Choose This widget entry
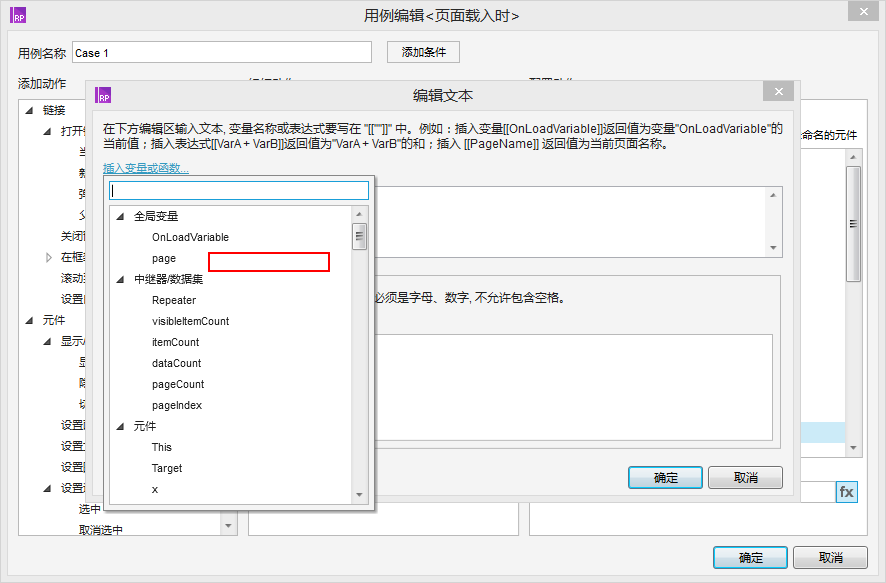The height and width of the screenshot is (583, 886). tap(162, 447)
